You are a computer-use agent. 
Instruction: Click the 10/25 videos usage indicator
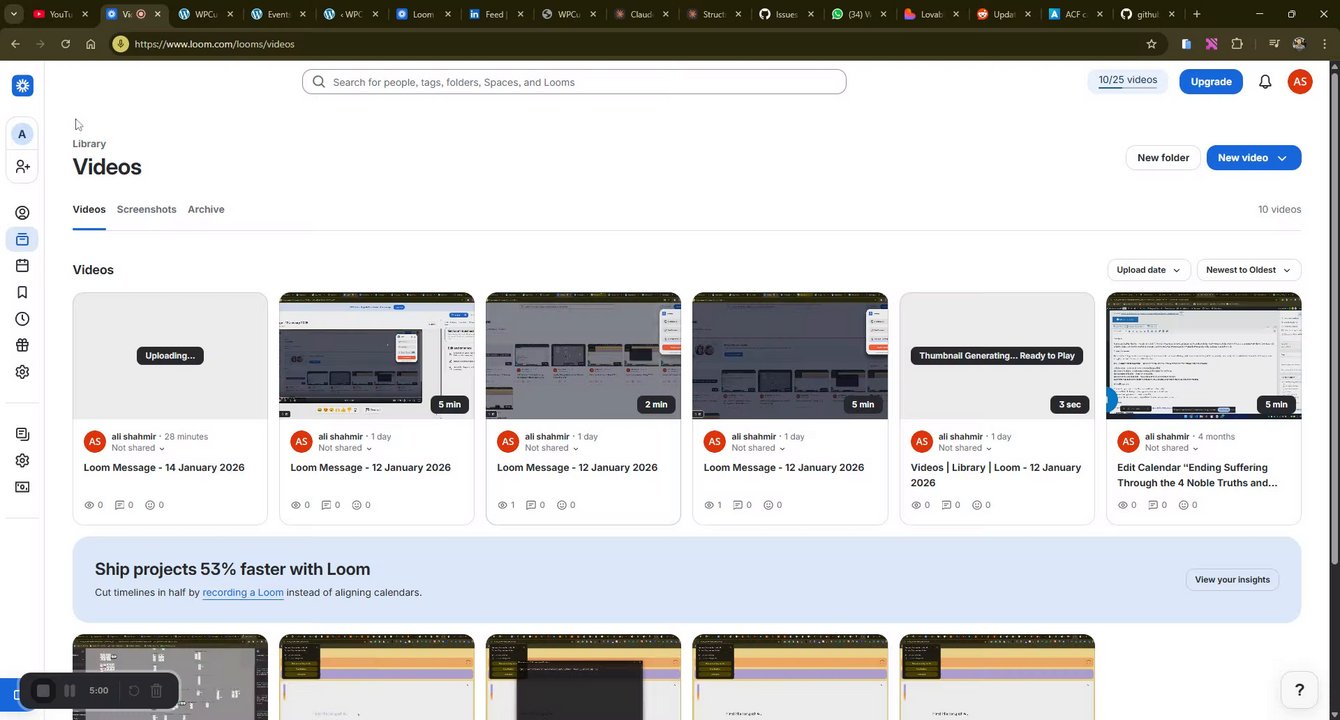[1128, 81]
